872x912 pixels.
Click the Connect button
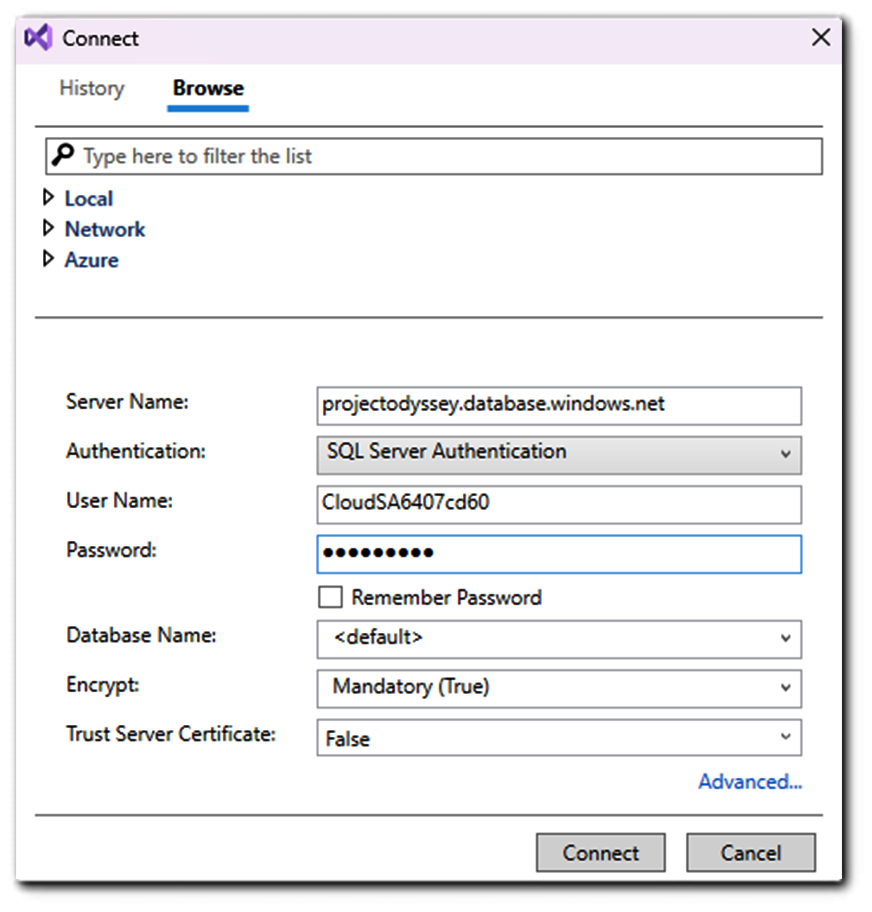(x=600, y=853)
